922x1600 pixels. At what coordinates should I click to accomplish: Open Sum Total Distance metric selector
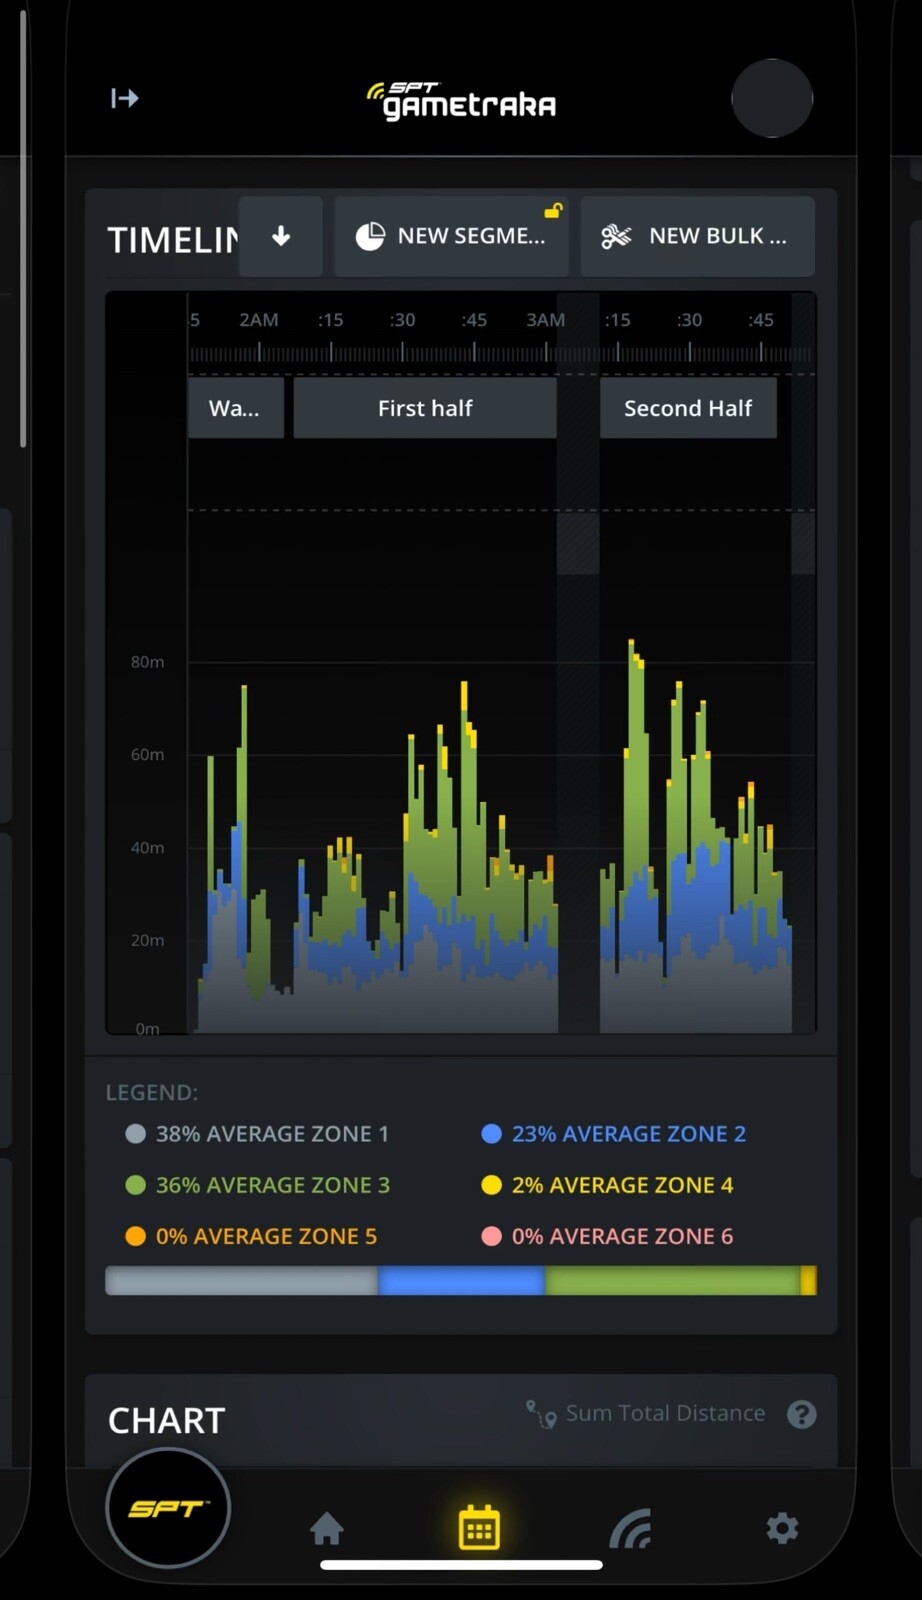[x=646, y=1413]
